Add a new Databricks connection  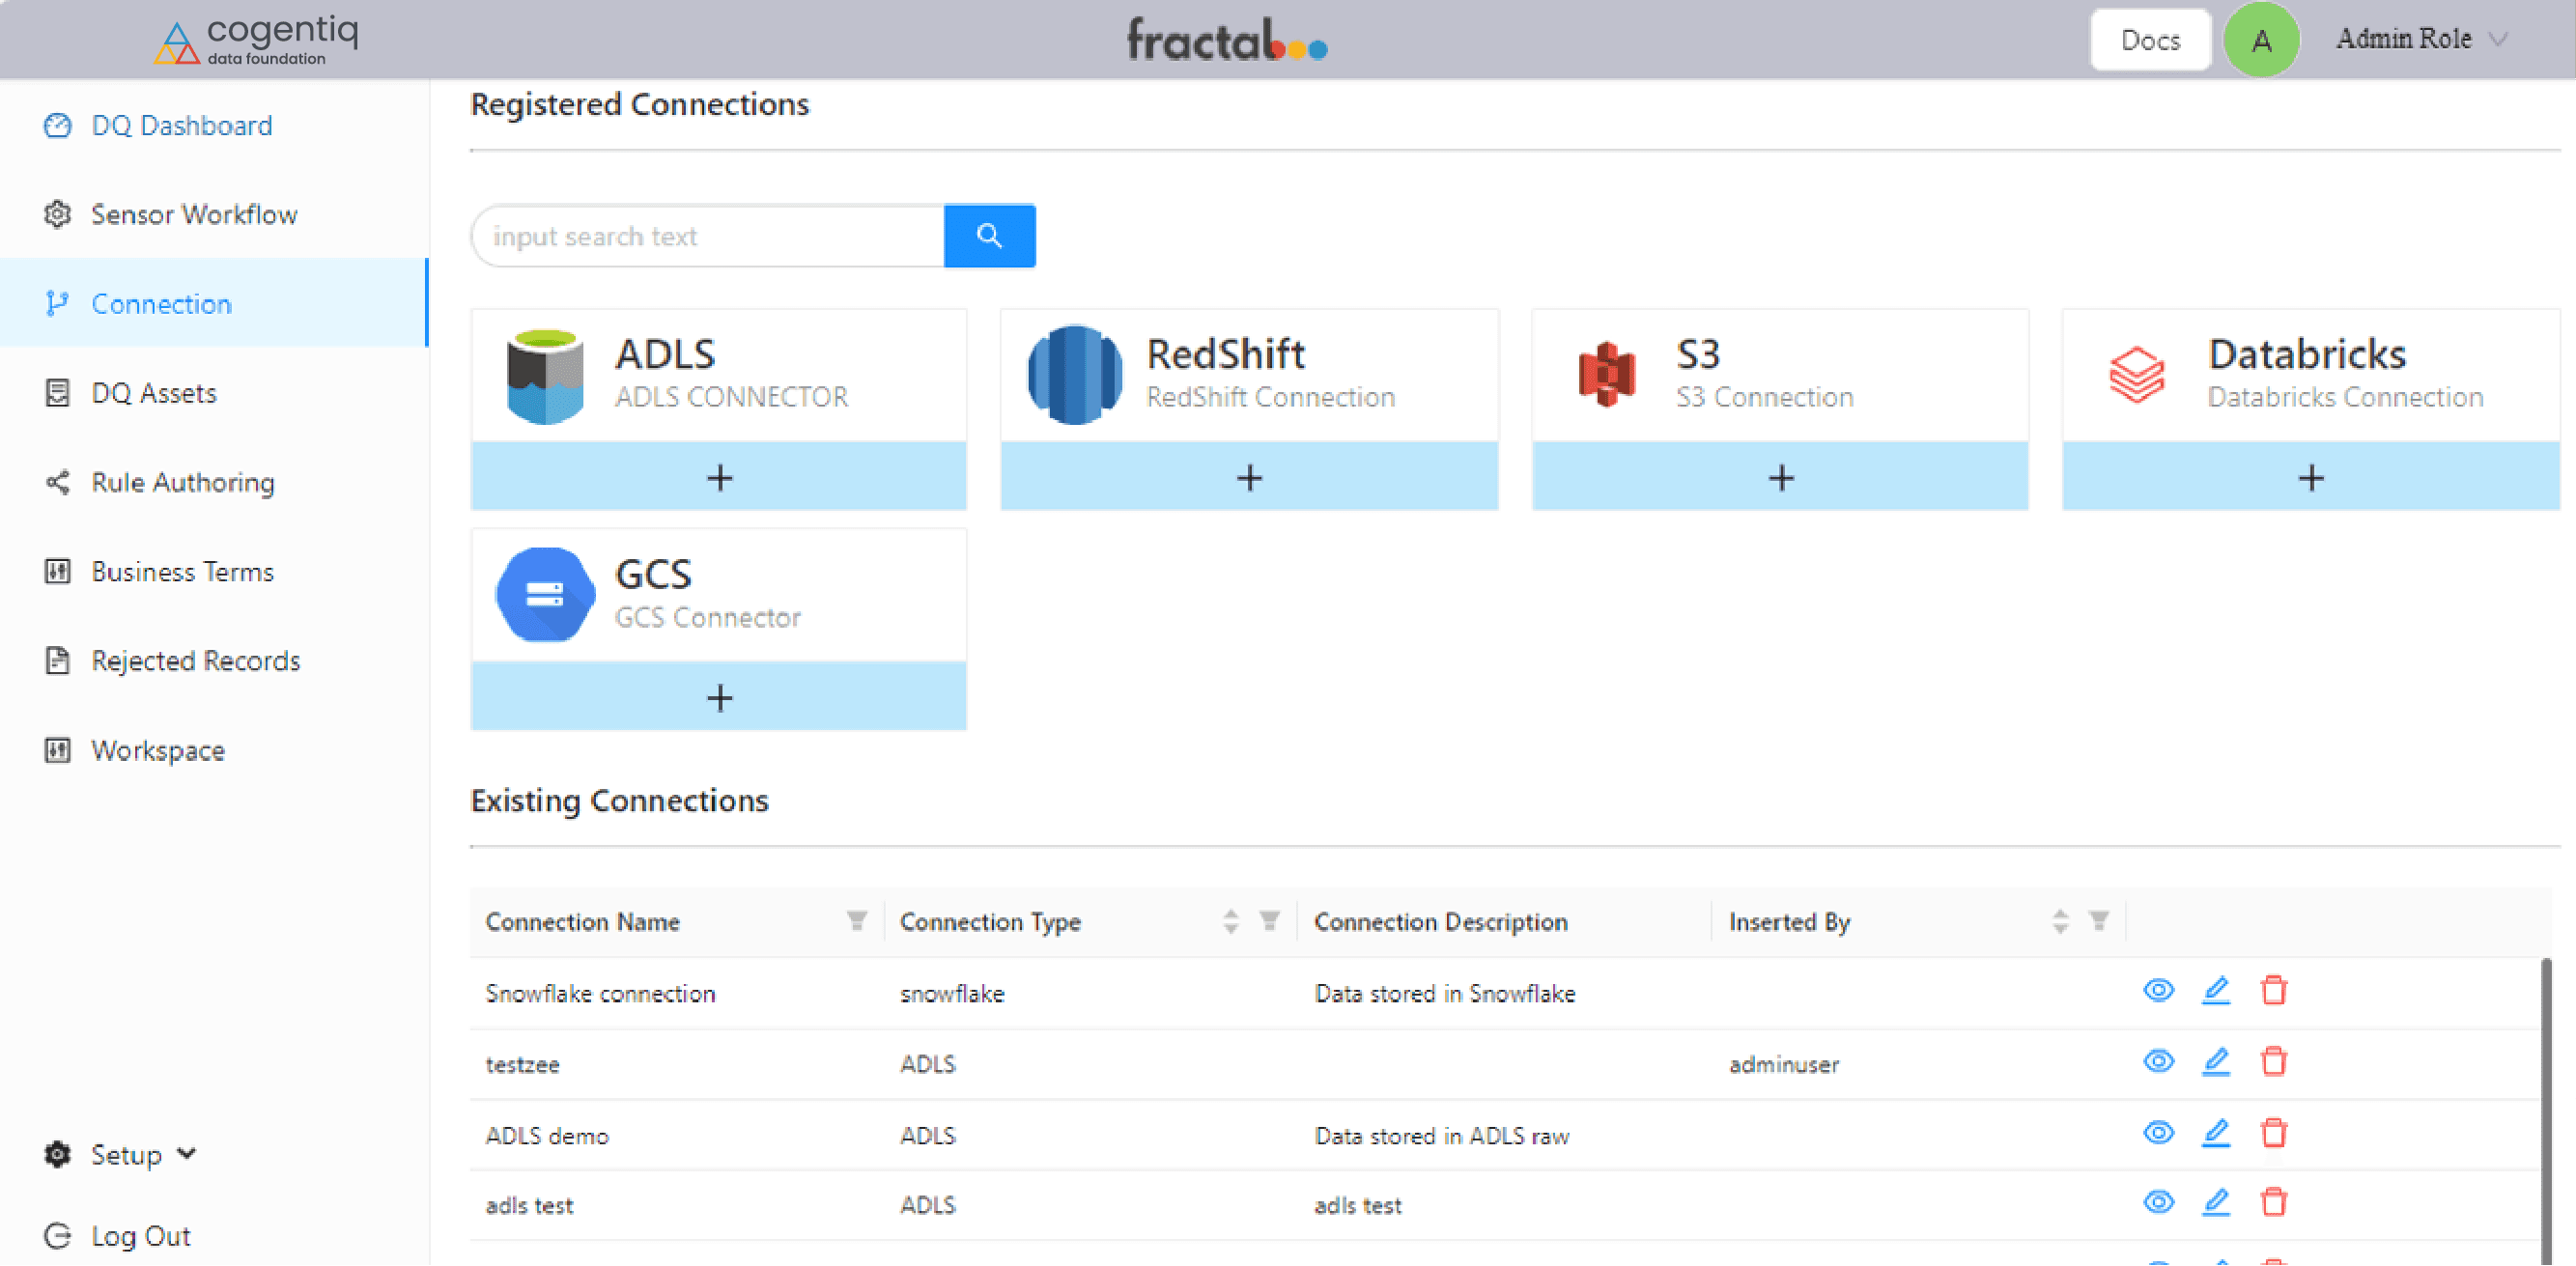click(2311, 477)
